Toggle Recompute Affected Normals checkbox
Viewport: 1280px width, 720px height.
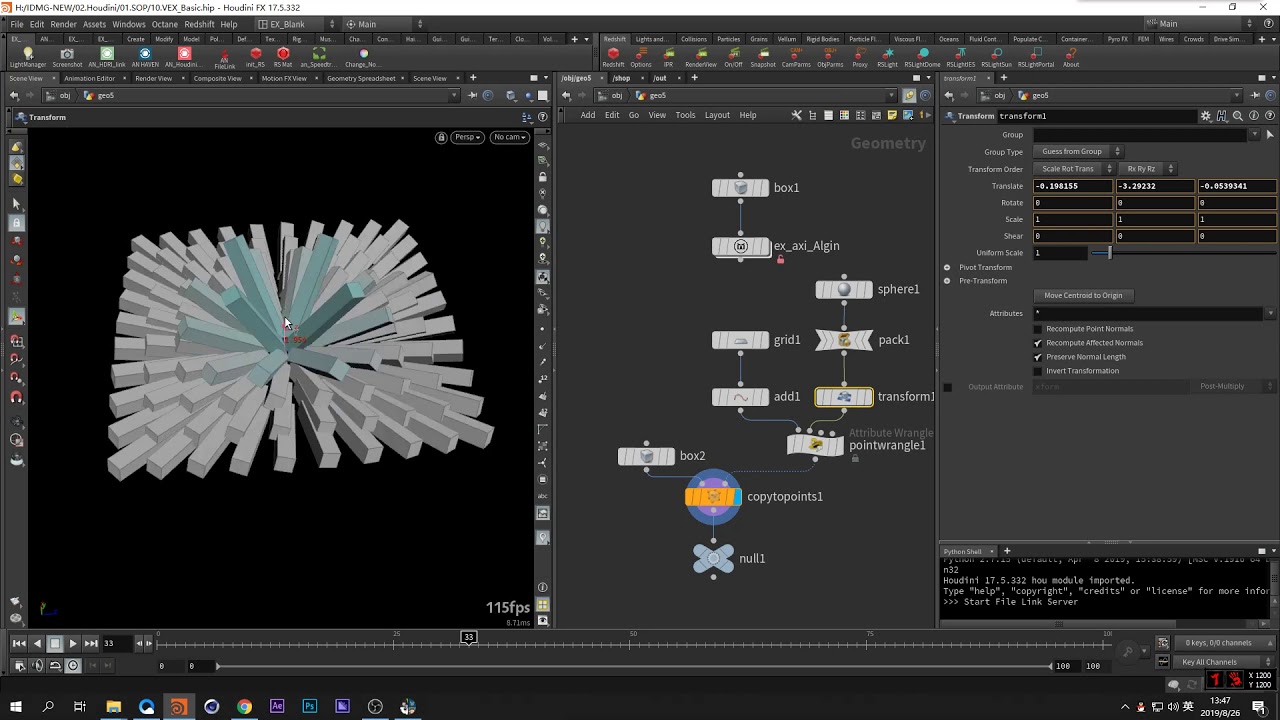1037,343
